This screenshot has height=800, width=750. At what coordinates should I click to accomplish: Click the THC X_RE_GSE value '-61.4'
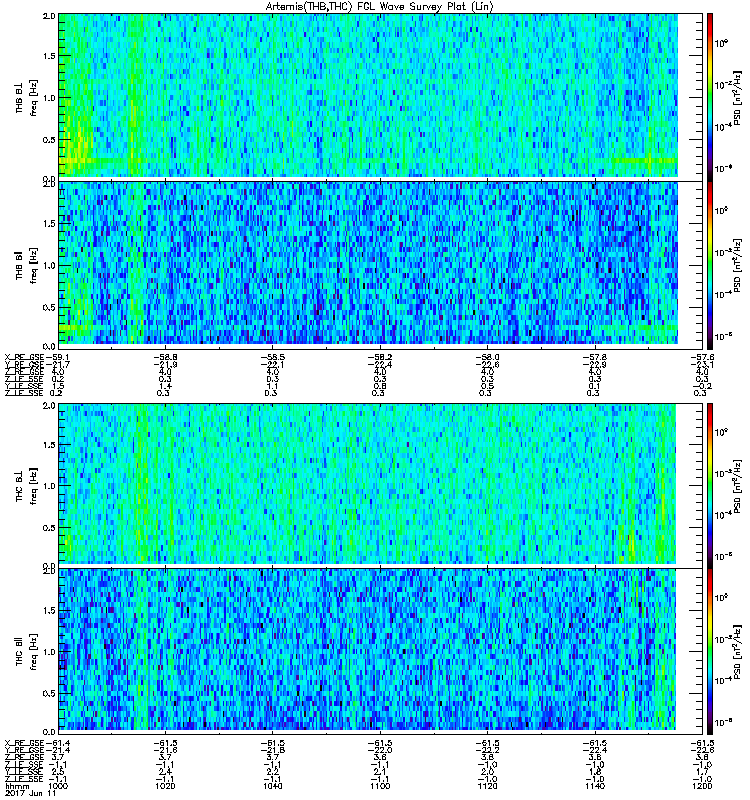coord(57,743)
